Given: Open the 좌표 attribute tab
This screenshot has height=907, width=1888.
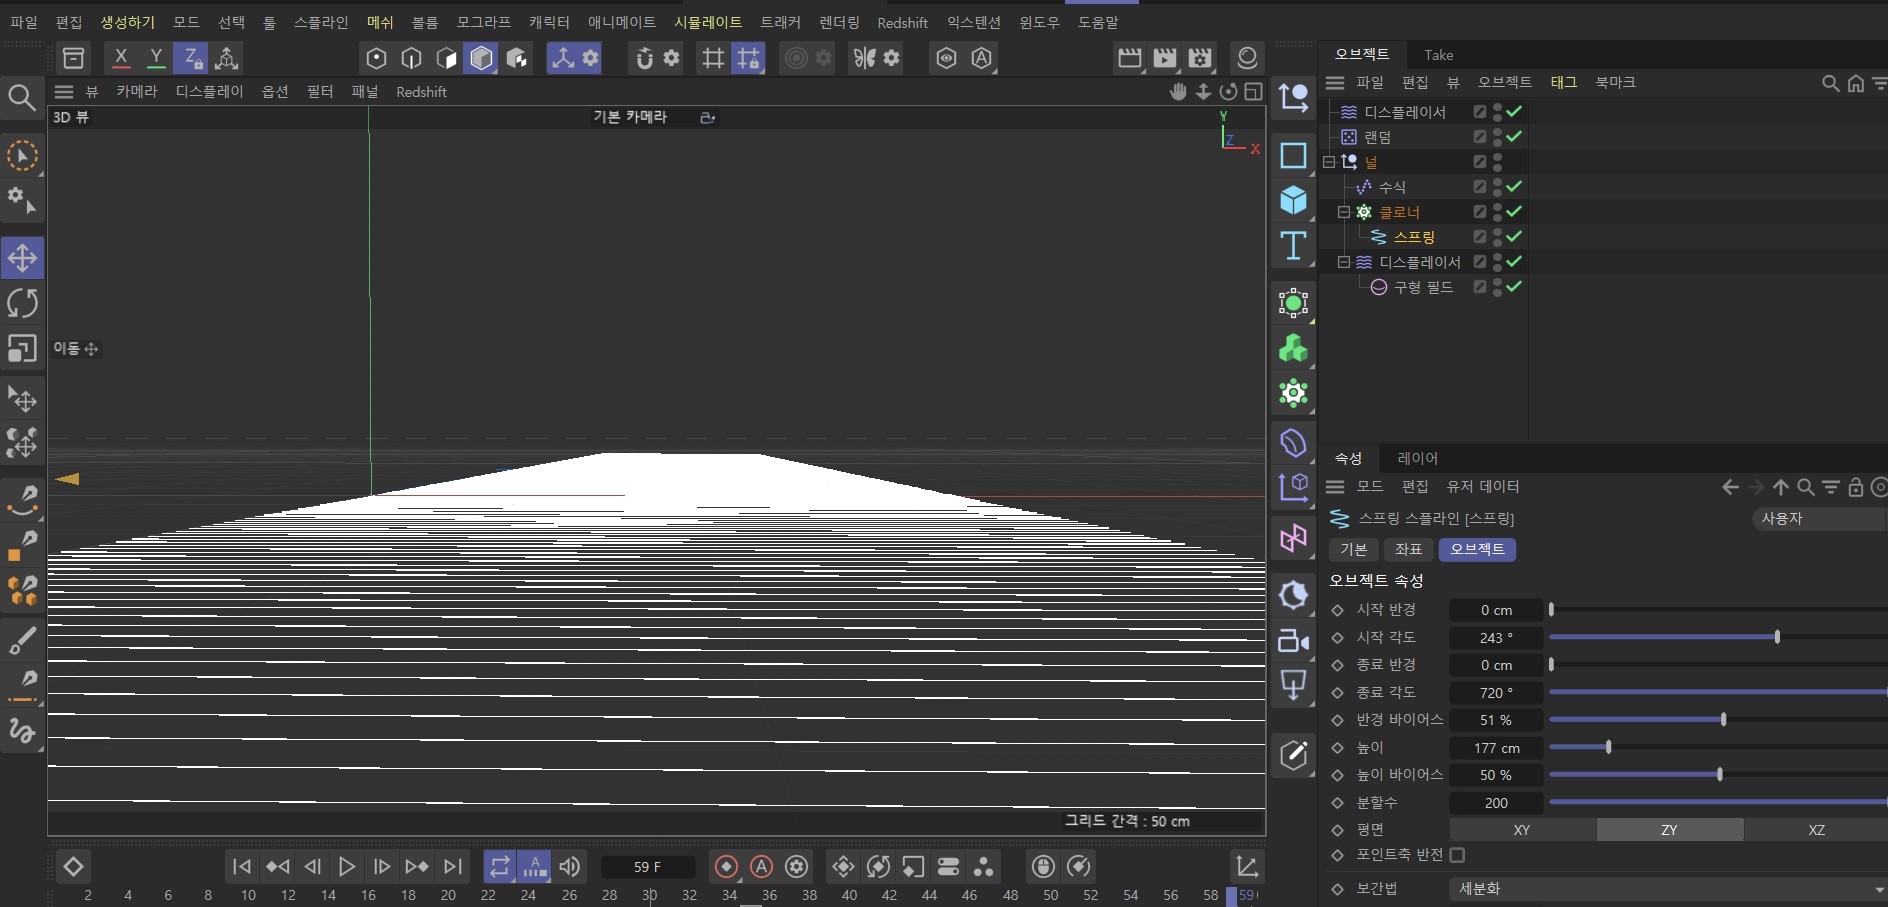Looking at the screenshot, I should pos(1408,549).
